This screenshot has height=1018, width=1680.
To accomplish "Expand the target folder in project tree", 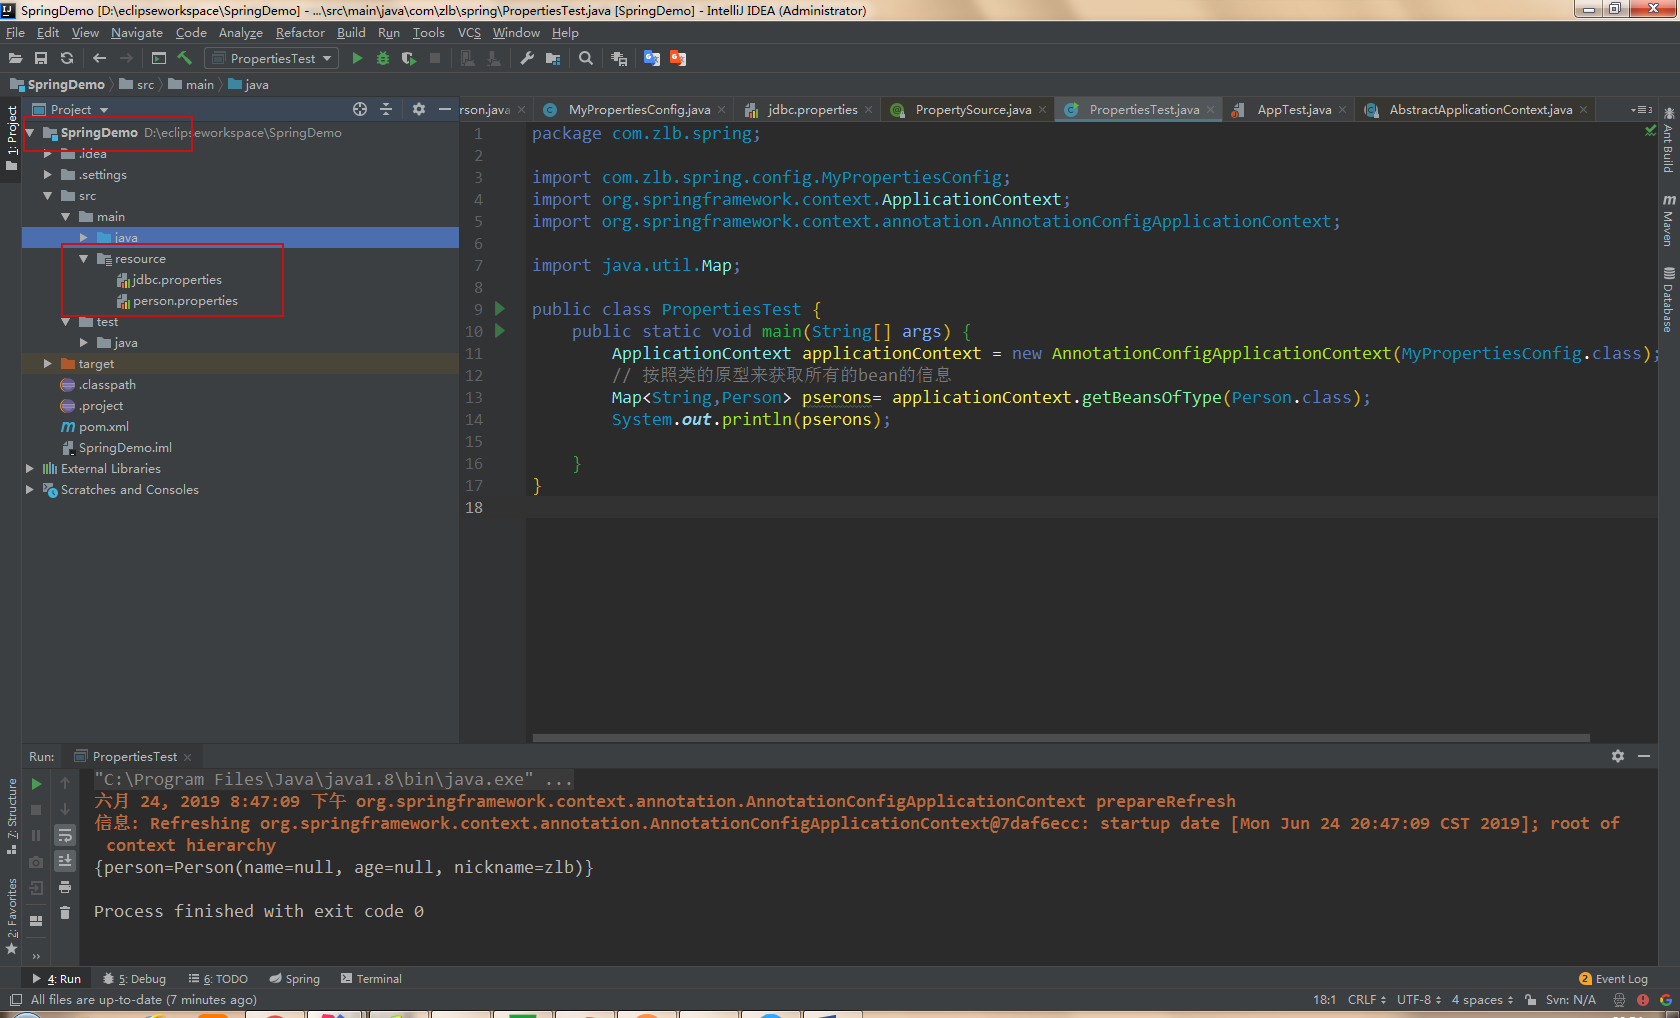I will pyautogui.click(x=47, y=364).
